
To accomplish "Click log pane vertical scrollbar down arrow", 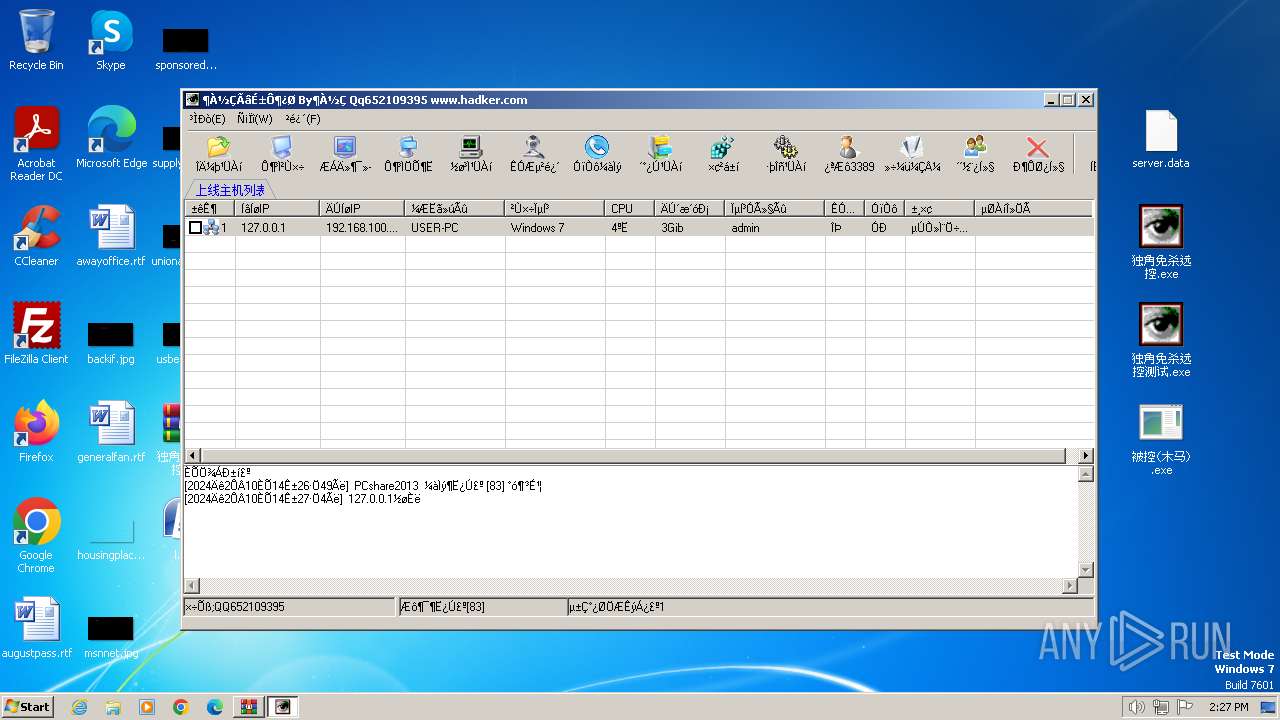I will tap(1085, 569).
